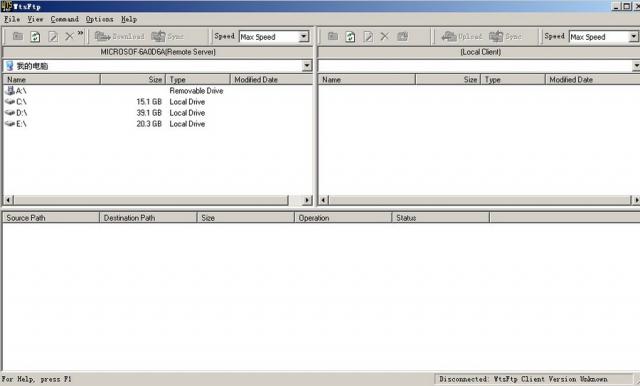The image size is (640, 386).
Task: Sort local list by Size column
Action: pos(448,80)
